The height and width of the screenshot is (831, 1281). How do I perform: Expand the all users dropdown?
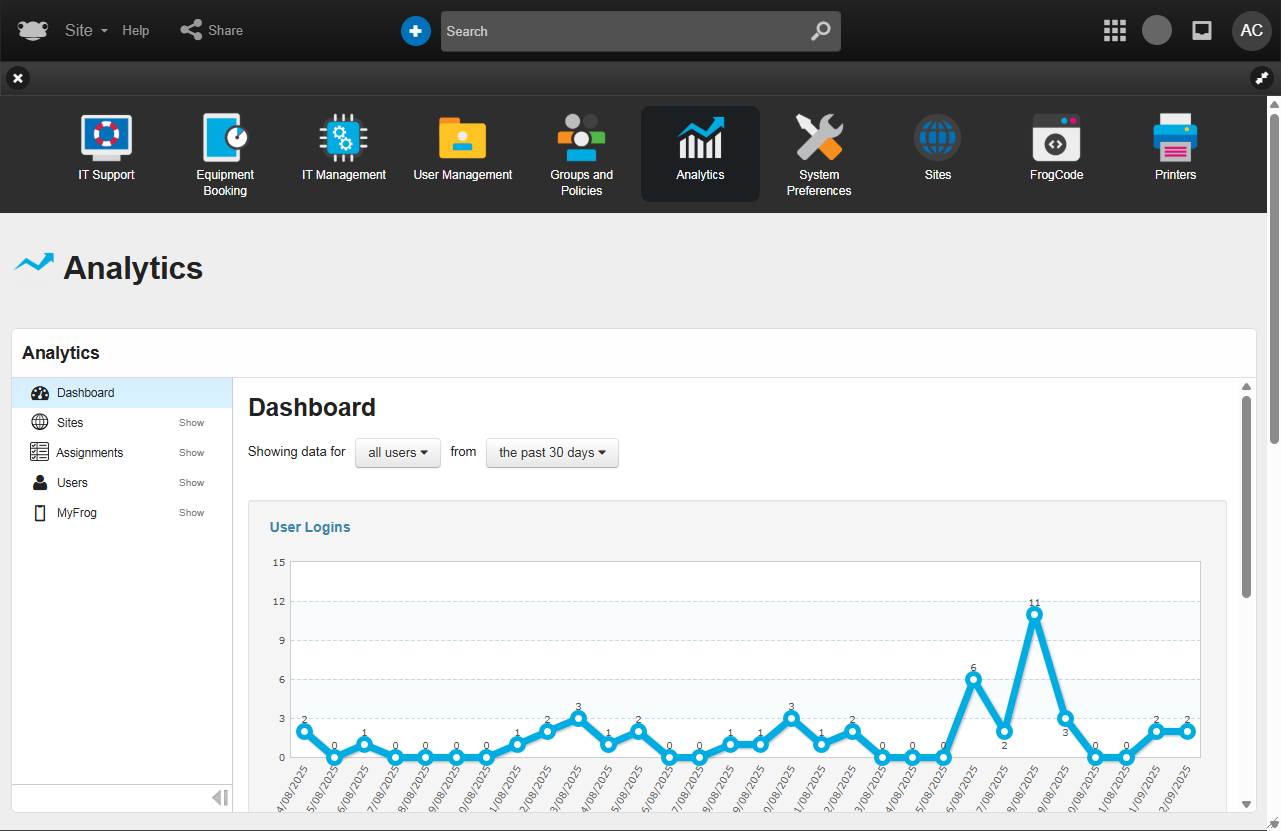click(398, 453)
